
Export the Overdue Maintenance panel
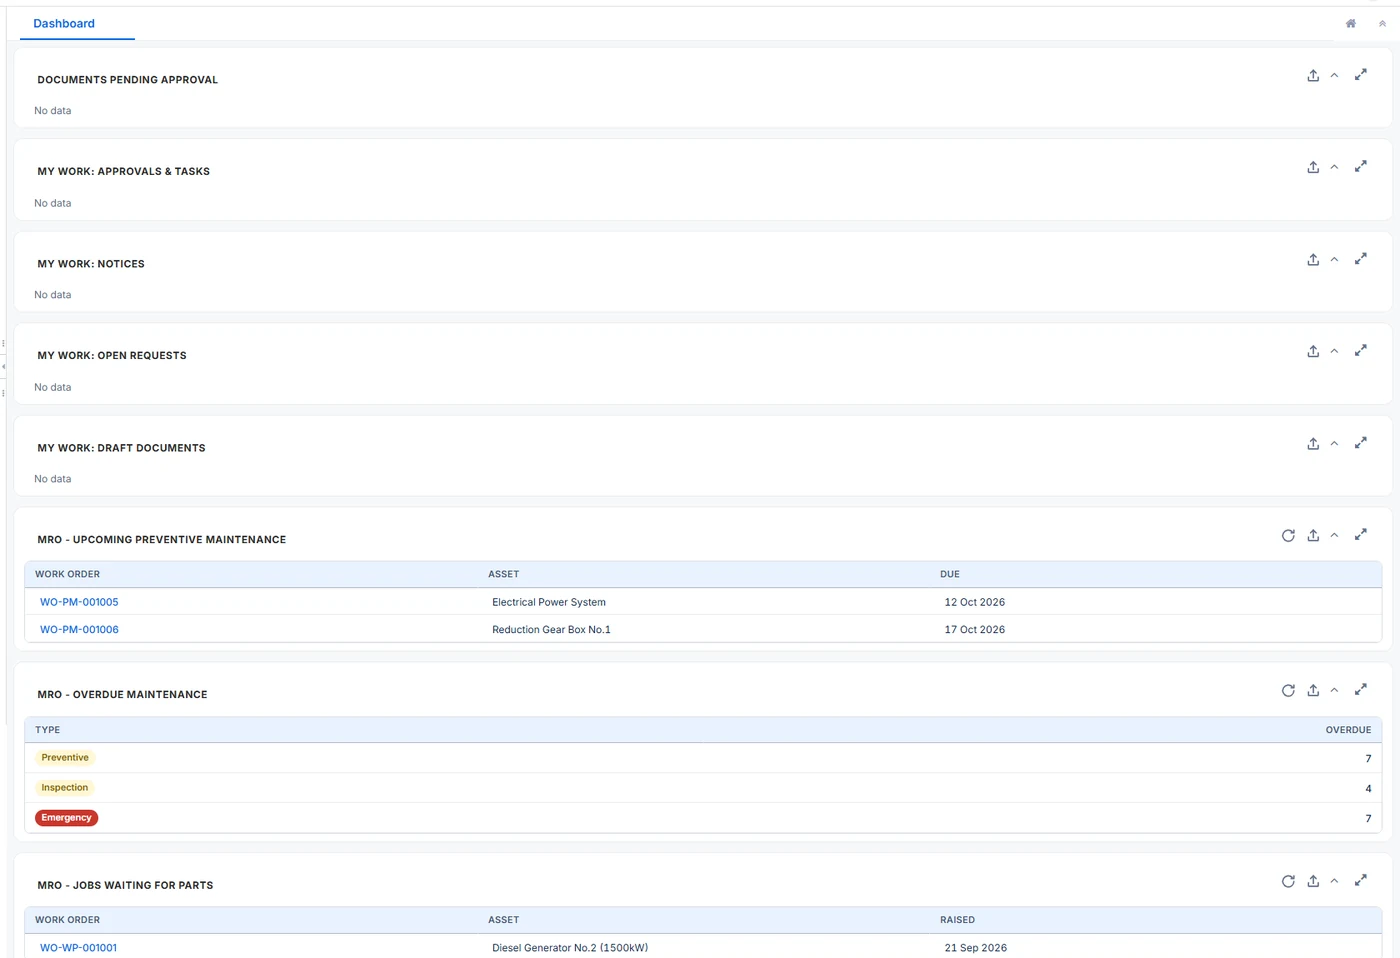1313,690
